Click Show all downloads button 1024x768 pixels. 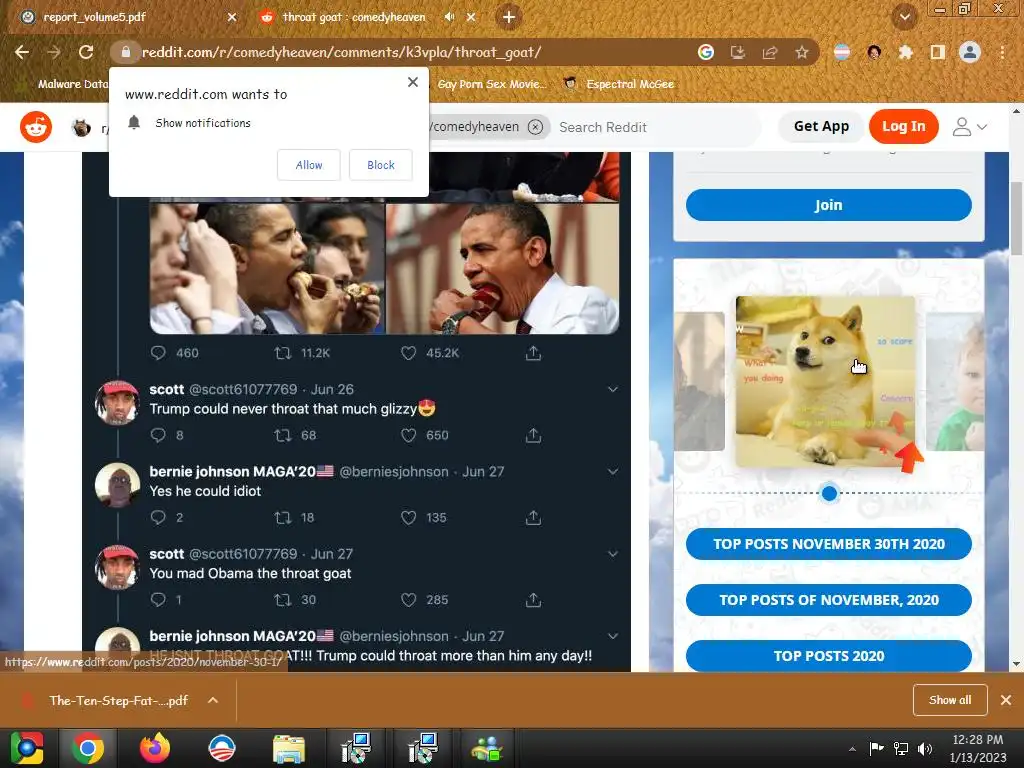(950, 700)
